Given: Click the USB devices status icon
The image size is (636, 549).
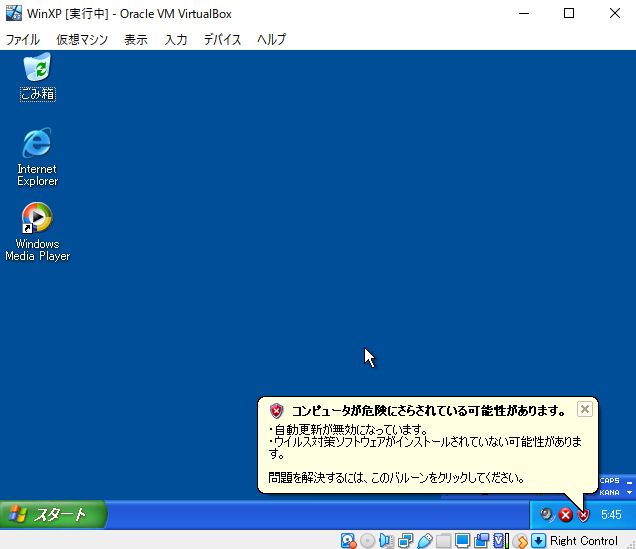Looking at the screenshot, I should [x=424, y=541].
